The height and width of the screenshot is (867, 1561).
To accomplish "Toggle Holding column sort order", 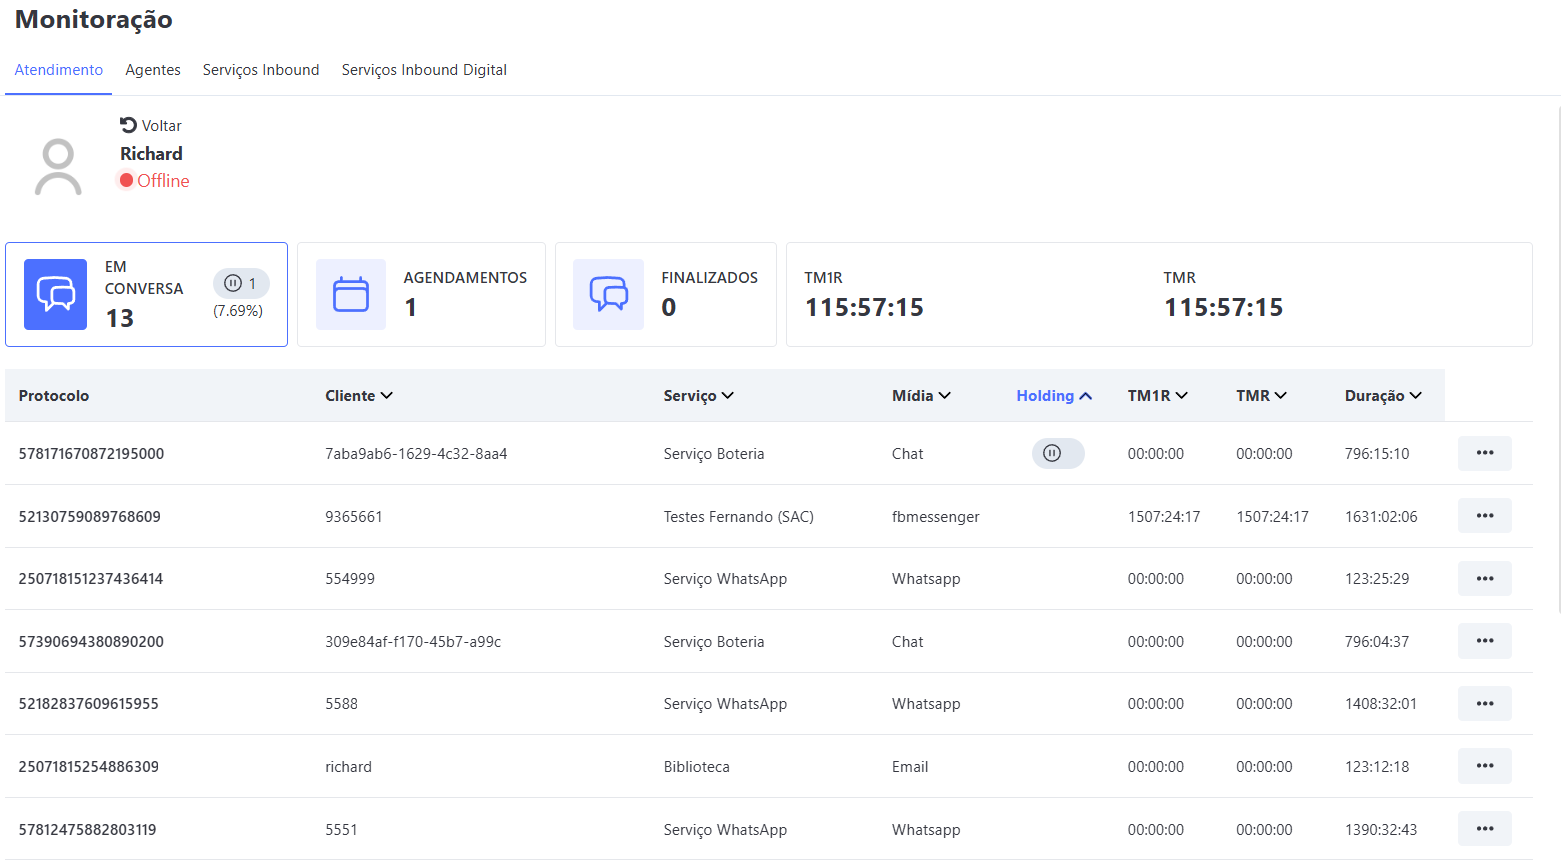I will point(1053,396).
